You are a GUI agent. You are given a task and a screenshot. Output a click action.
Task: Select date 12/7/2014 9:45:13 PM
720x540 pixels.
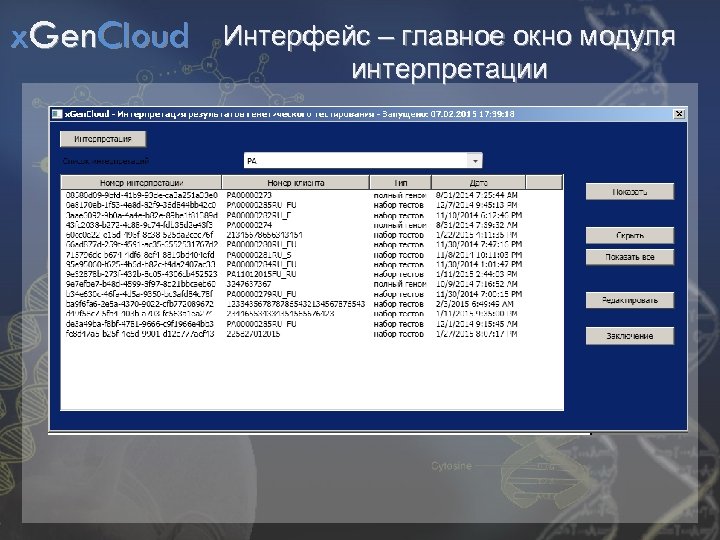pyautogui.click(x=477, y=205)
